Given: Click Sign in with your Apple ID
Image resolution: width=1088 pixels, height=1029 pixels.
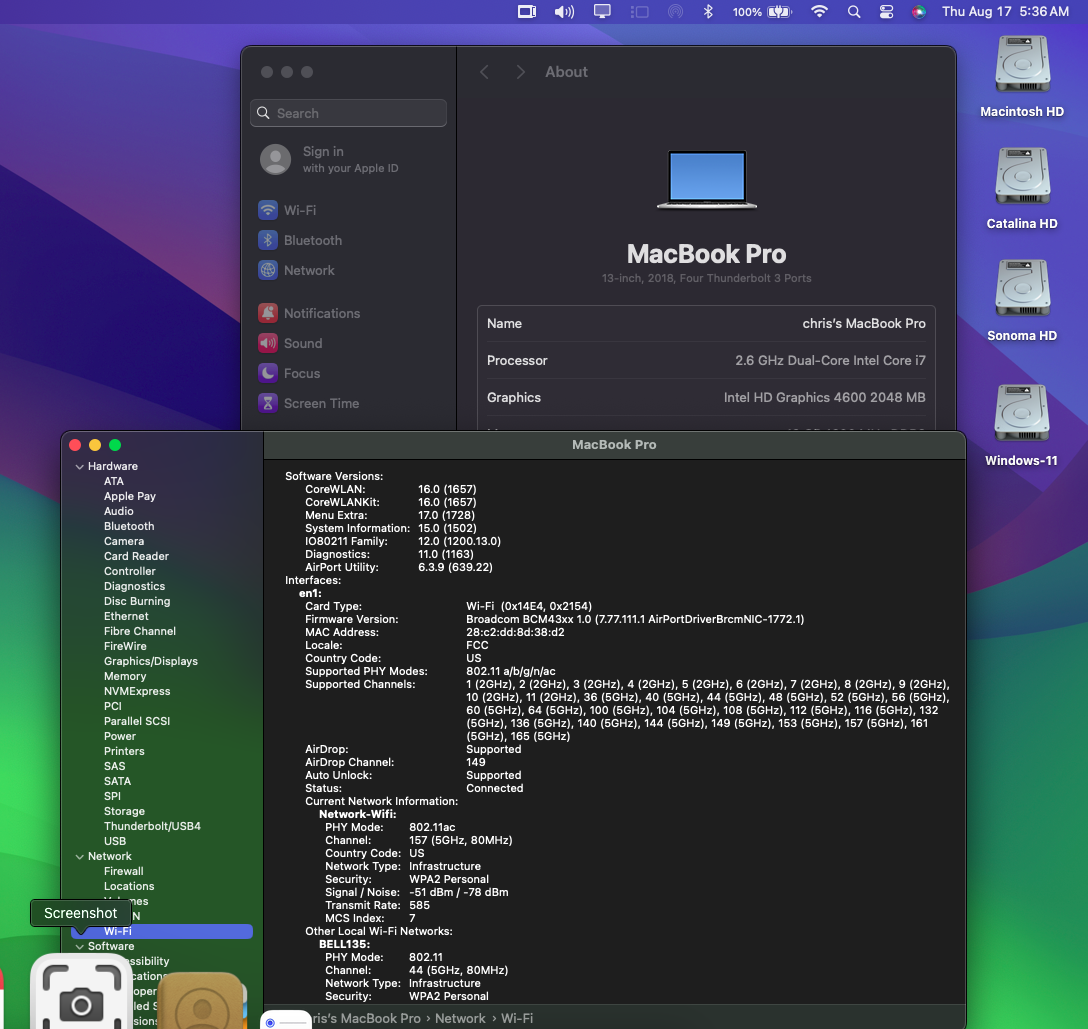Looking at the screenshot, I should click(332, 159).
